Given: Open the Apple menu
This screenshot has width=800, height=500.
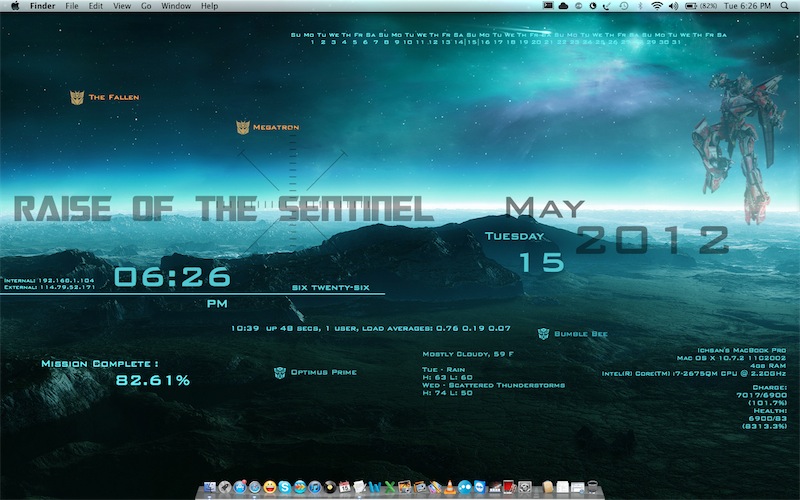Looking at the screenshot, I should [x=15, y=6].
